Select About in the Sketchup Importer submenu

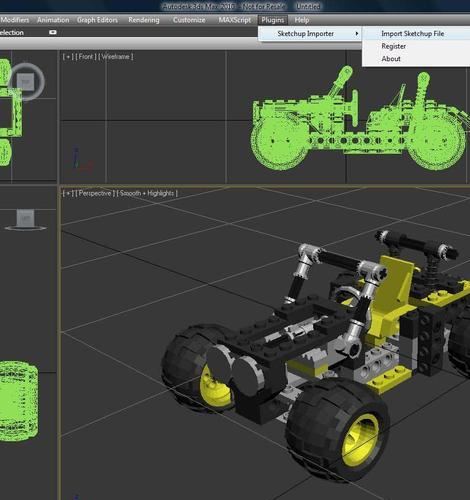(x=391, y=59)
